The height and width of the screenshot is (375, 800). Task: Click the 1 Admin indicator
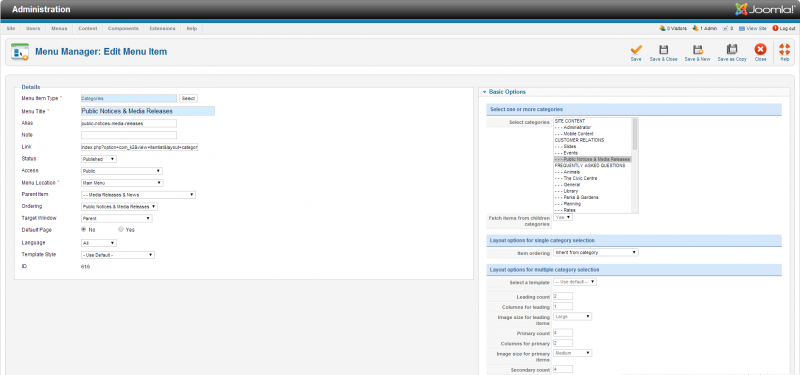click(705, 29)
